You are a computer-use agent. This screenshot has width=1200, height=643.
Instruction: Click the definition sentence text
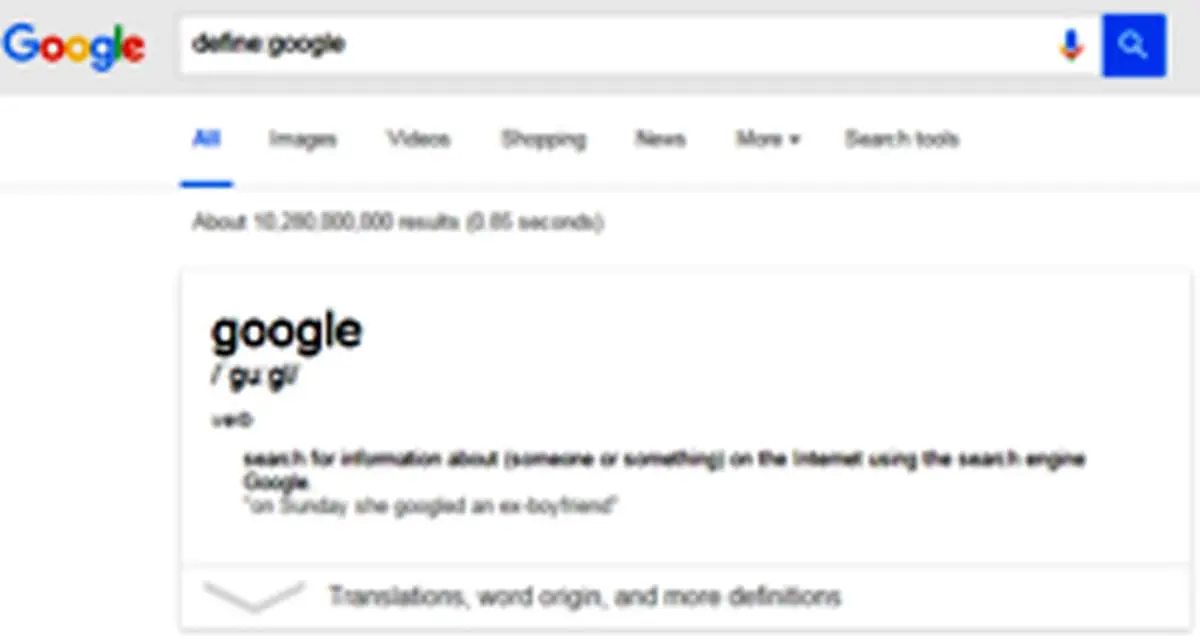[665, 470]
